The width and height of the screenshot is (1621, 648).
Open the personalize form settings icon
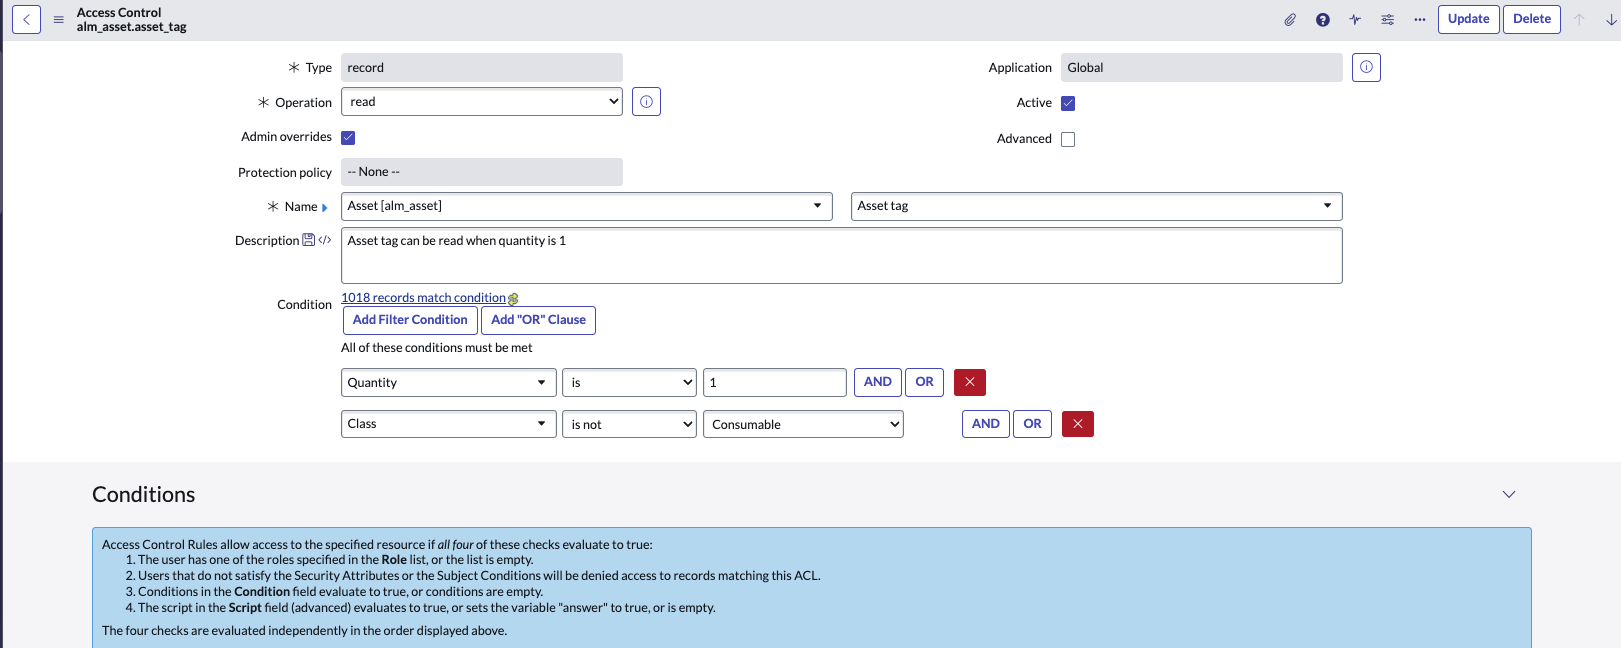point(1387,19)
